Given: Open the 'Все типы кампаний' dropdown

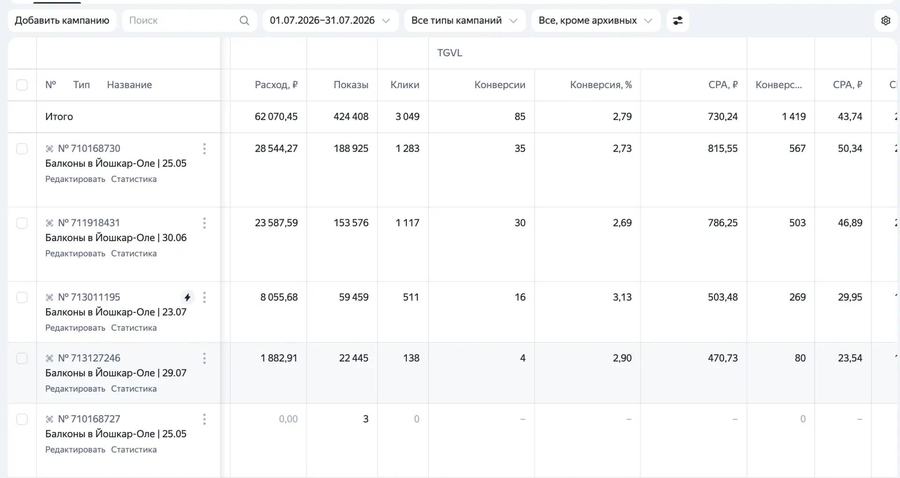Looking at the screenshot, I should pos(464,21).
